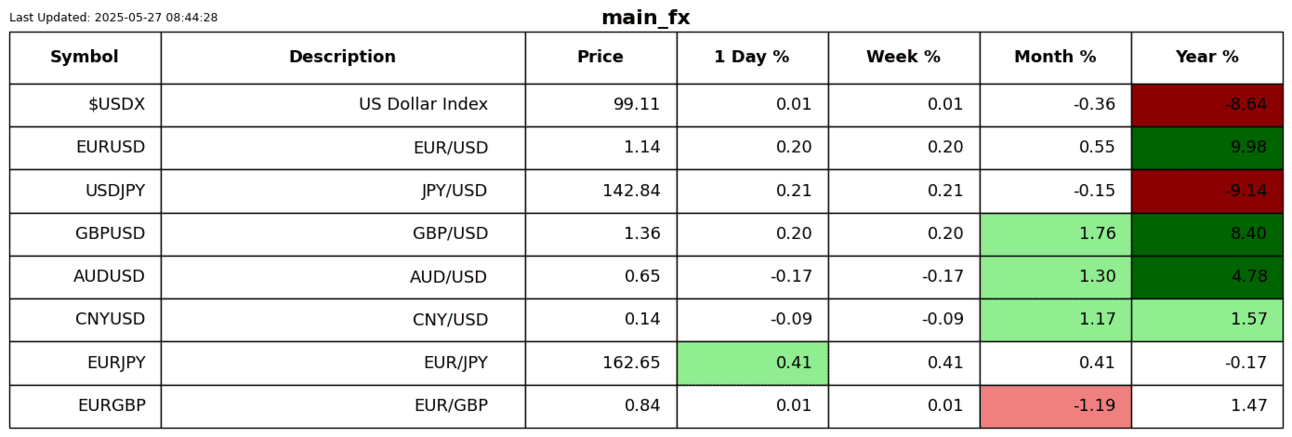The image size is (1292, 437).
Task: Click the EURJPY price 162.65
Action: point(601,363)
